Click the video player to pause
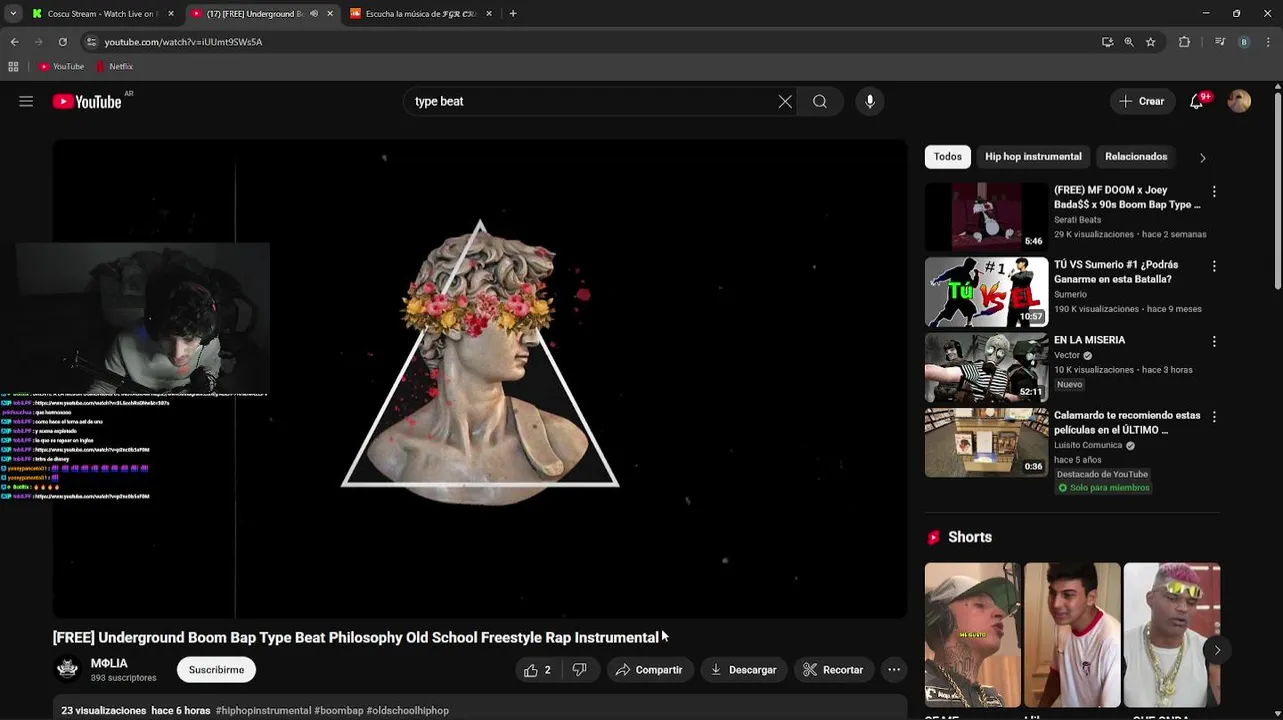Viewport: 1283px width, 720px height. 480,378
